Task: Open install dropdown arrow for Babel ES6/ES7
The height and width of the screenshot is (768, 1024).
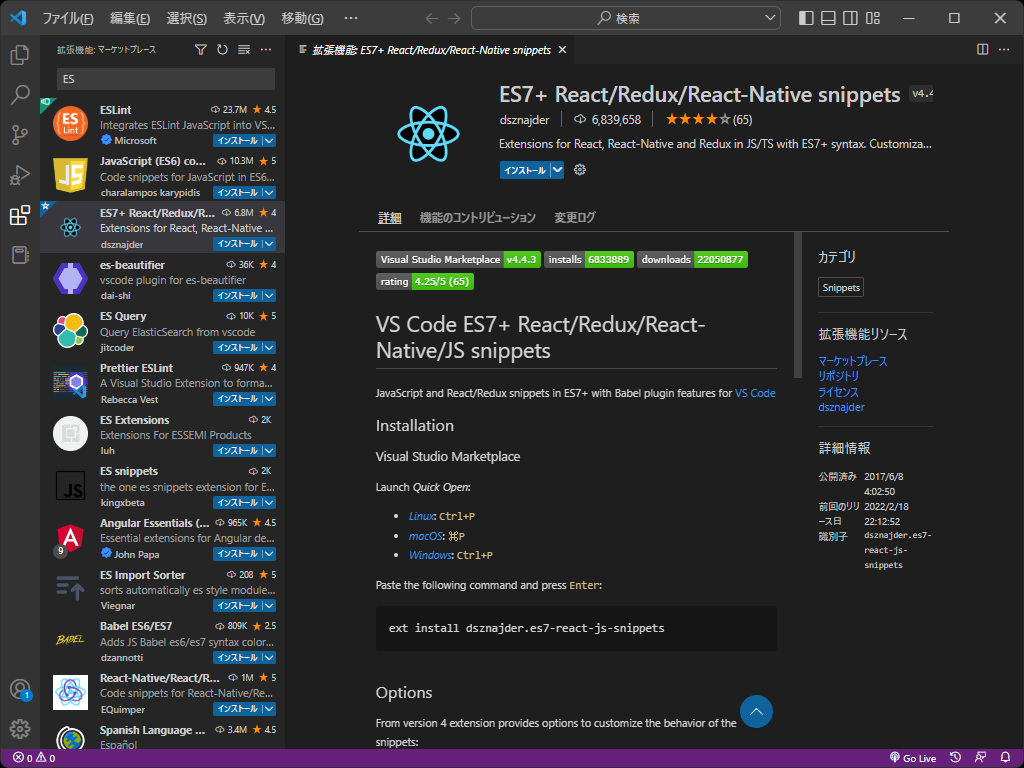Action: (x=269, y=658)
